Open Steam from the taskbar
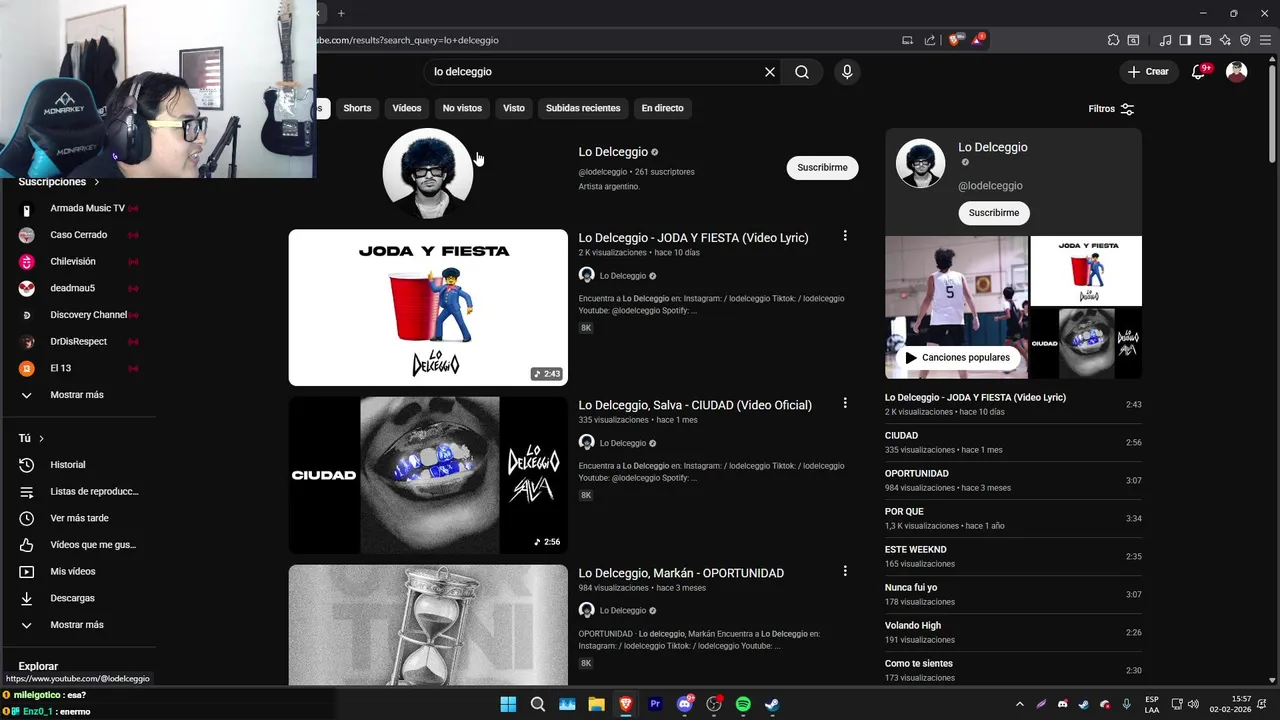The image size is (1280, 720). click(772, 704)
